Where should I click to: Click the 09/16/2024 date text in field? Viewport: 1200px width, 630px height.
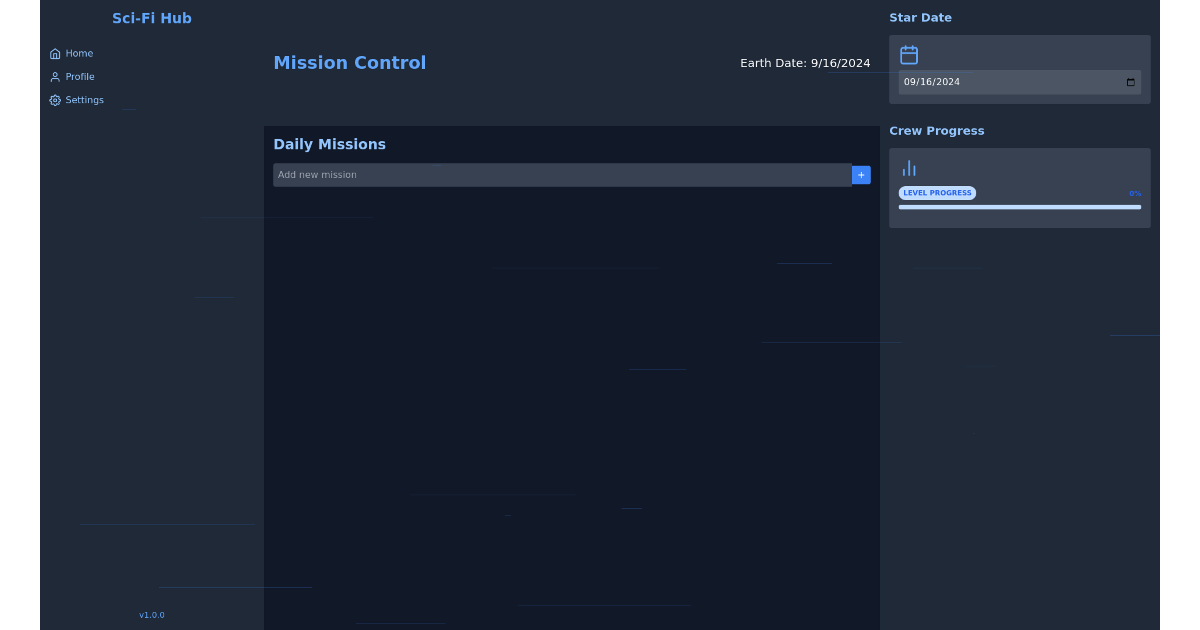pyautogui.click(x=932, y=83)
